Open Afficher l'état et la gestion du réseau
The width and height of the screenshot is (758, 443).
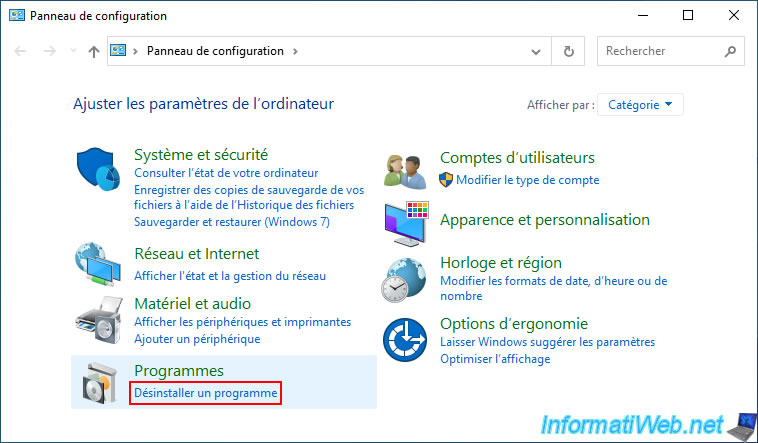coord(230,276)
